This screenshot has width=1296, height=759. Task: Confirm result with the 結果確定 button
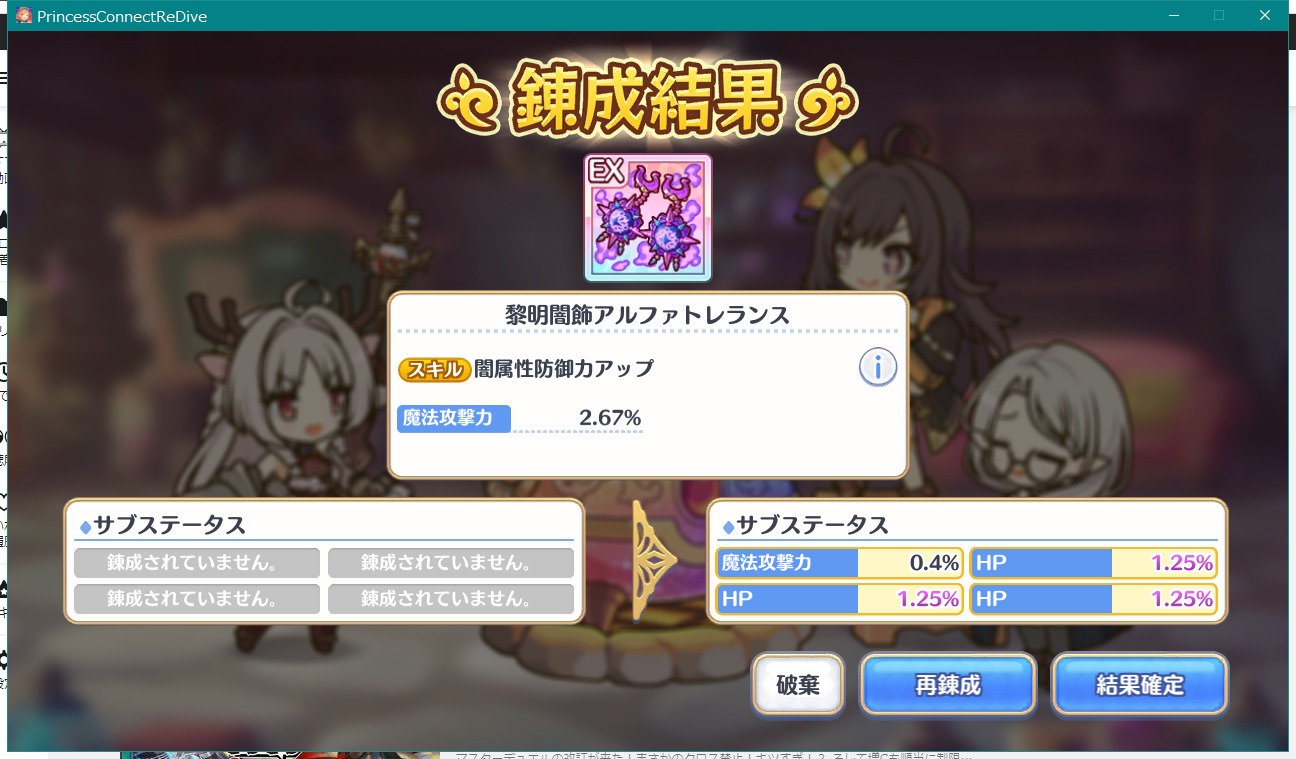click(x=1140, y=685)
